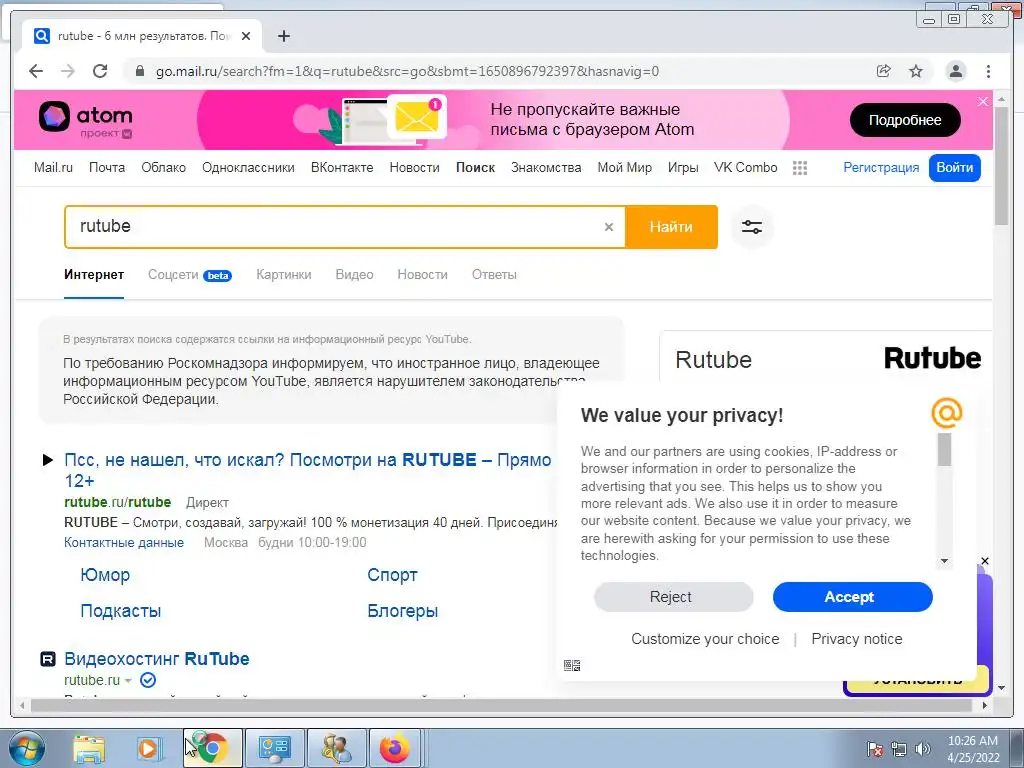Screen dimensions: 1024x768
Task: Select the Интернет search tab
Action: point(94,275)
